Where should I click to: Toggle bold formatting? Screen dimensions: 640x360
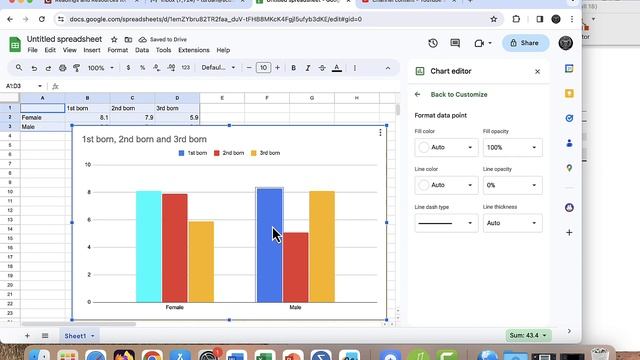(293, 68)
